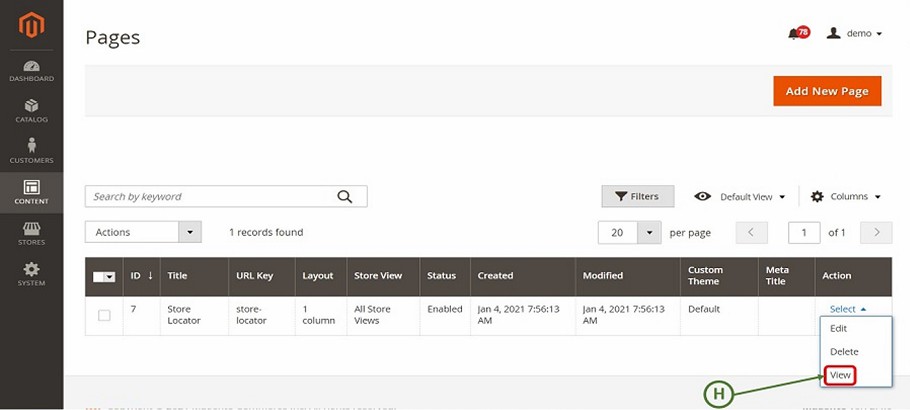Open the Customers sidebar section
910x410 pixels.
tap(31, 151)
